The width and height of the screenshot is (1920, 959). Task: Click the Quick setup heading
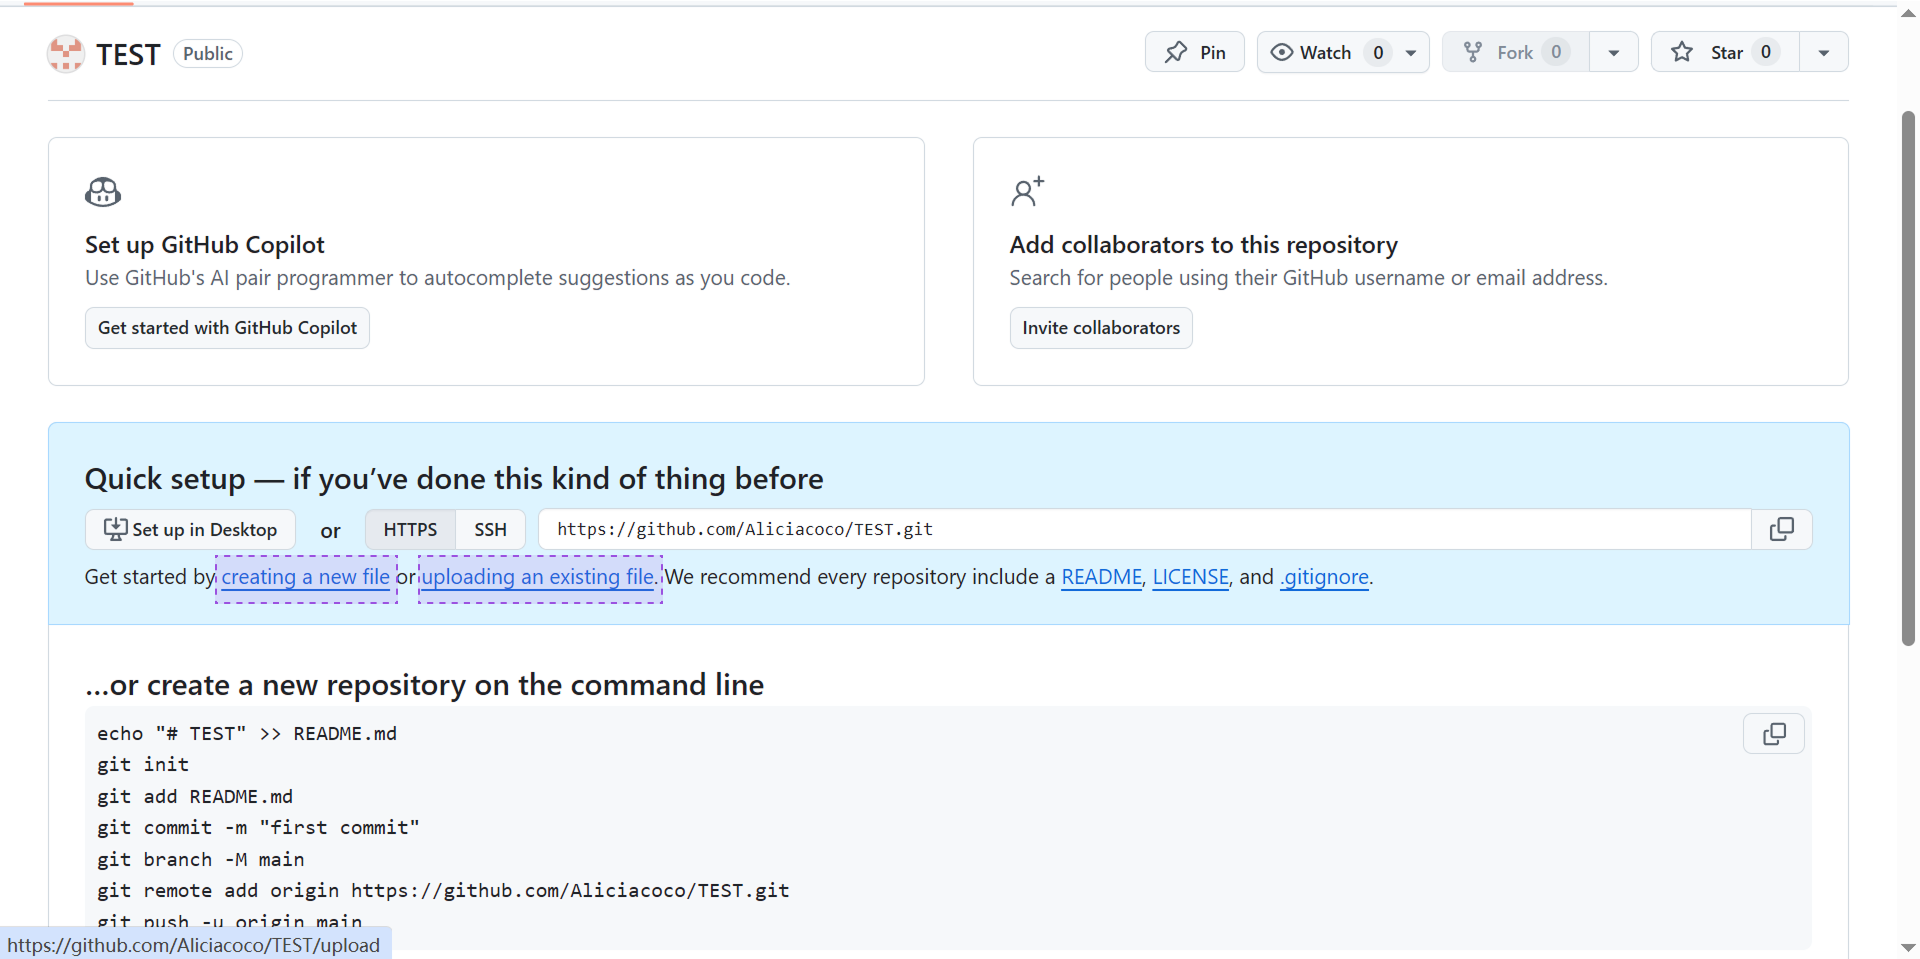(454, 479)
